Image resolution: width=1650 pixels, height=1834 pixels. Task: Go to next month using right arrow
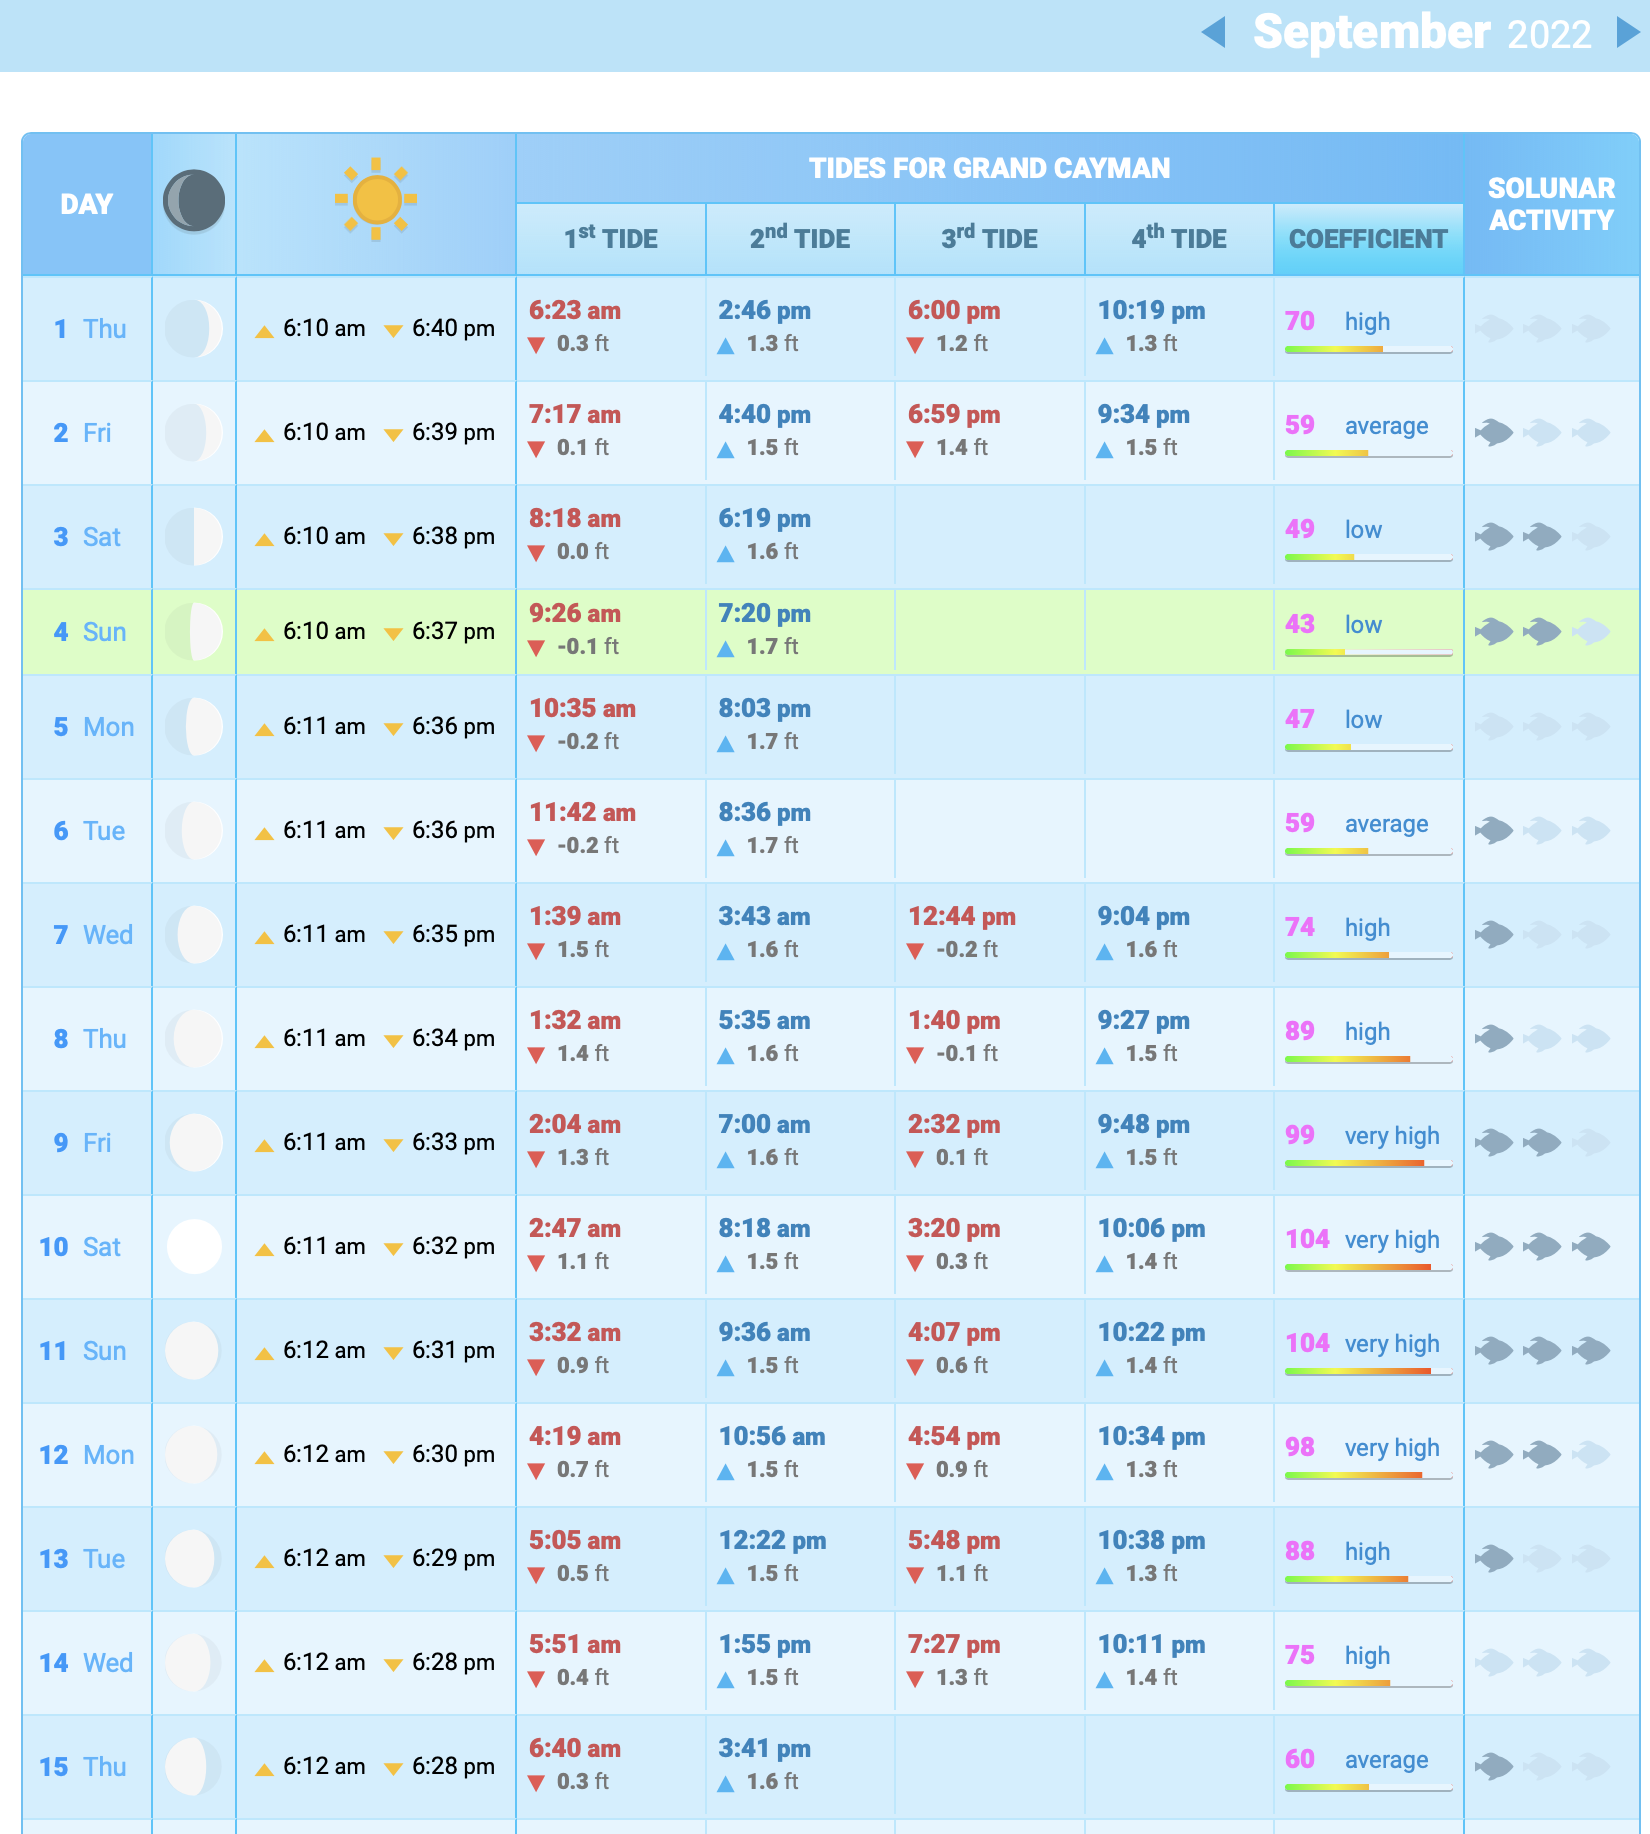(x=1627, y=32)
